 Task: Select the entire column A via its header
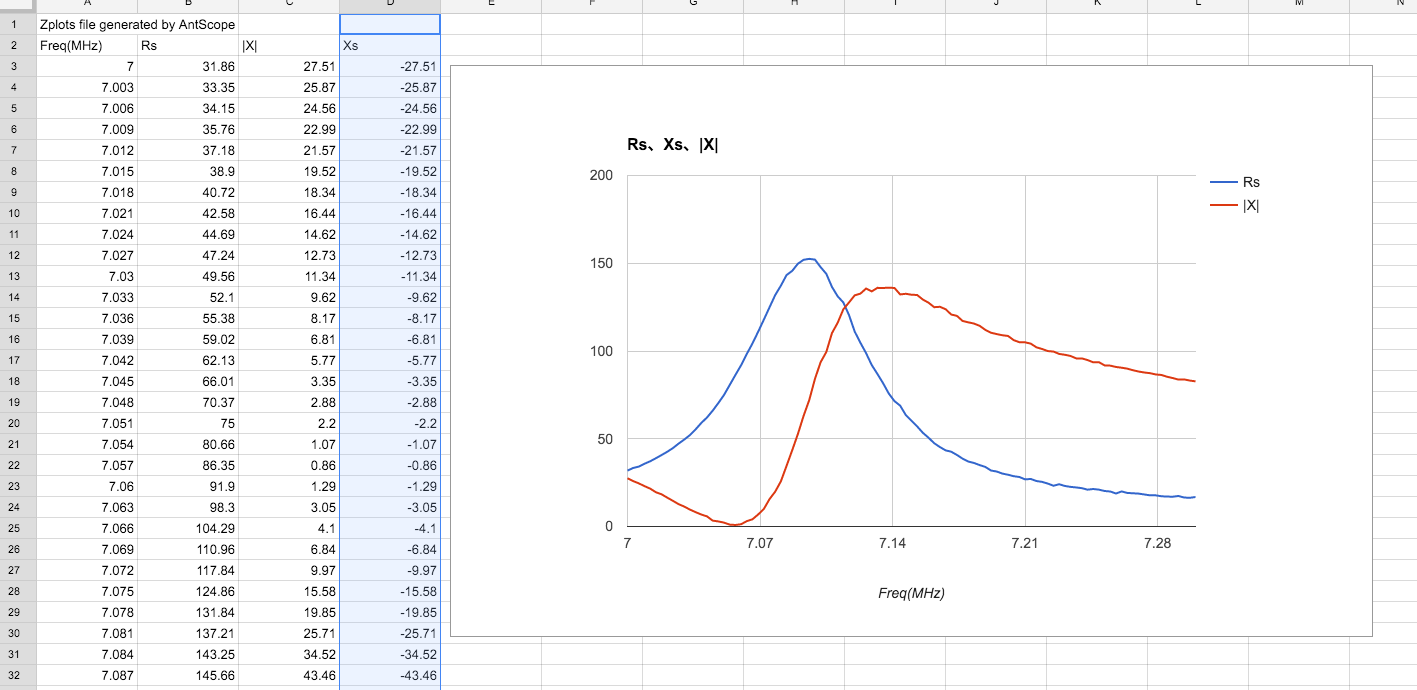pyautogui.click(x=86, y=5)
